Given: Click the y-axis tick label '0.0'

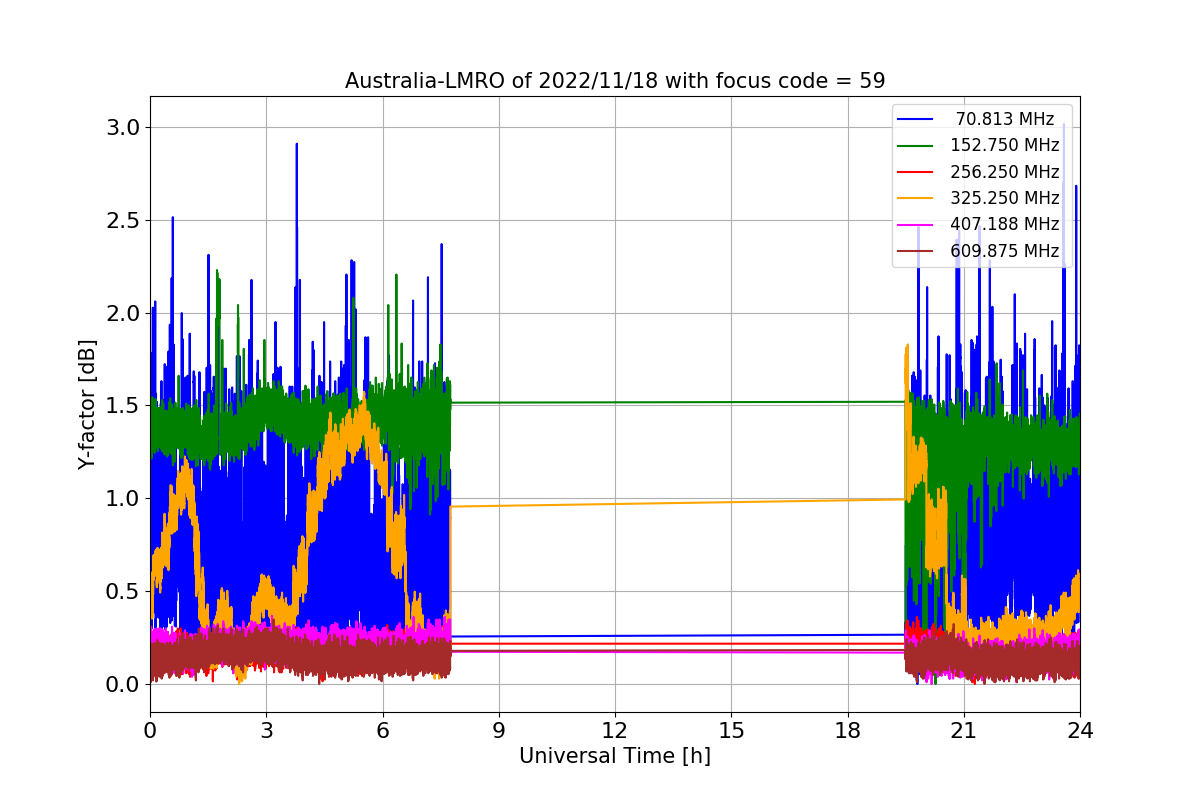Looking at the screenshot, I should point(122,684).
